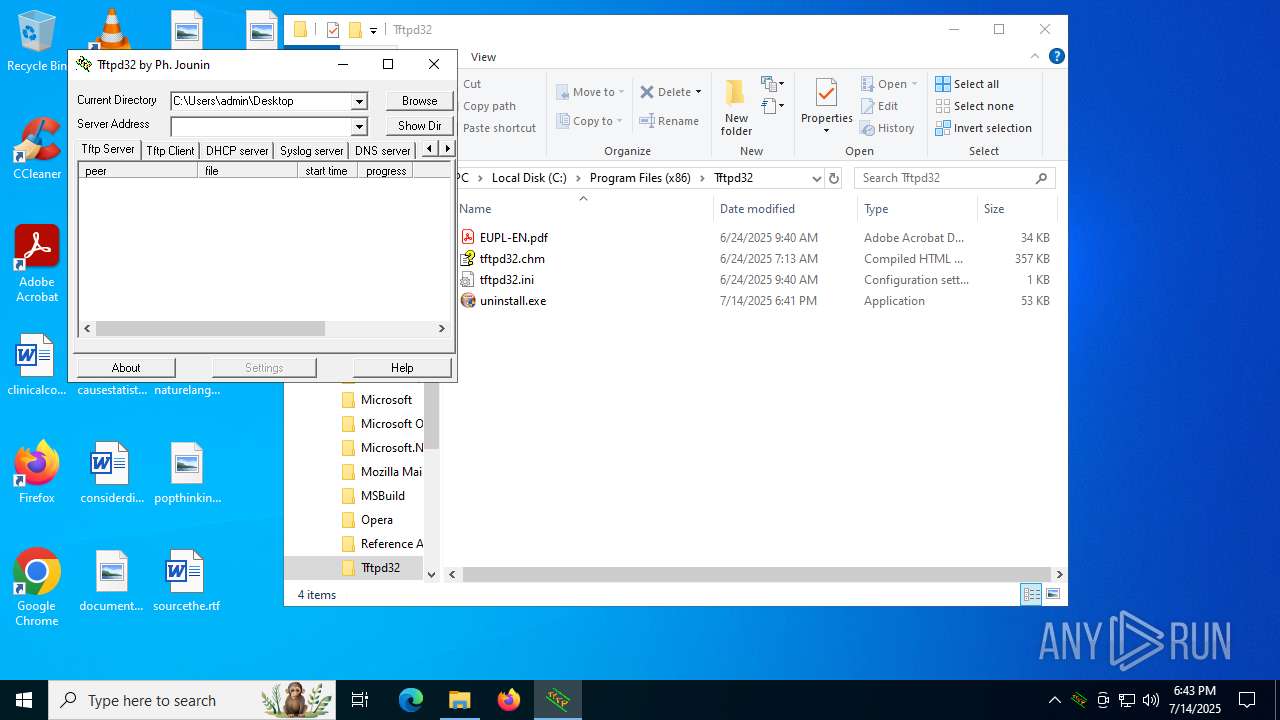Switch Explorer to details view button
This screenshot has height=720, width=1280.
coord(1031,594)
